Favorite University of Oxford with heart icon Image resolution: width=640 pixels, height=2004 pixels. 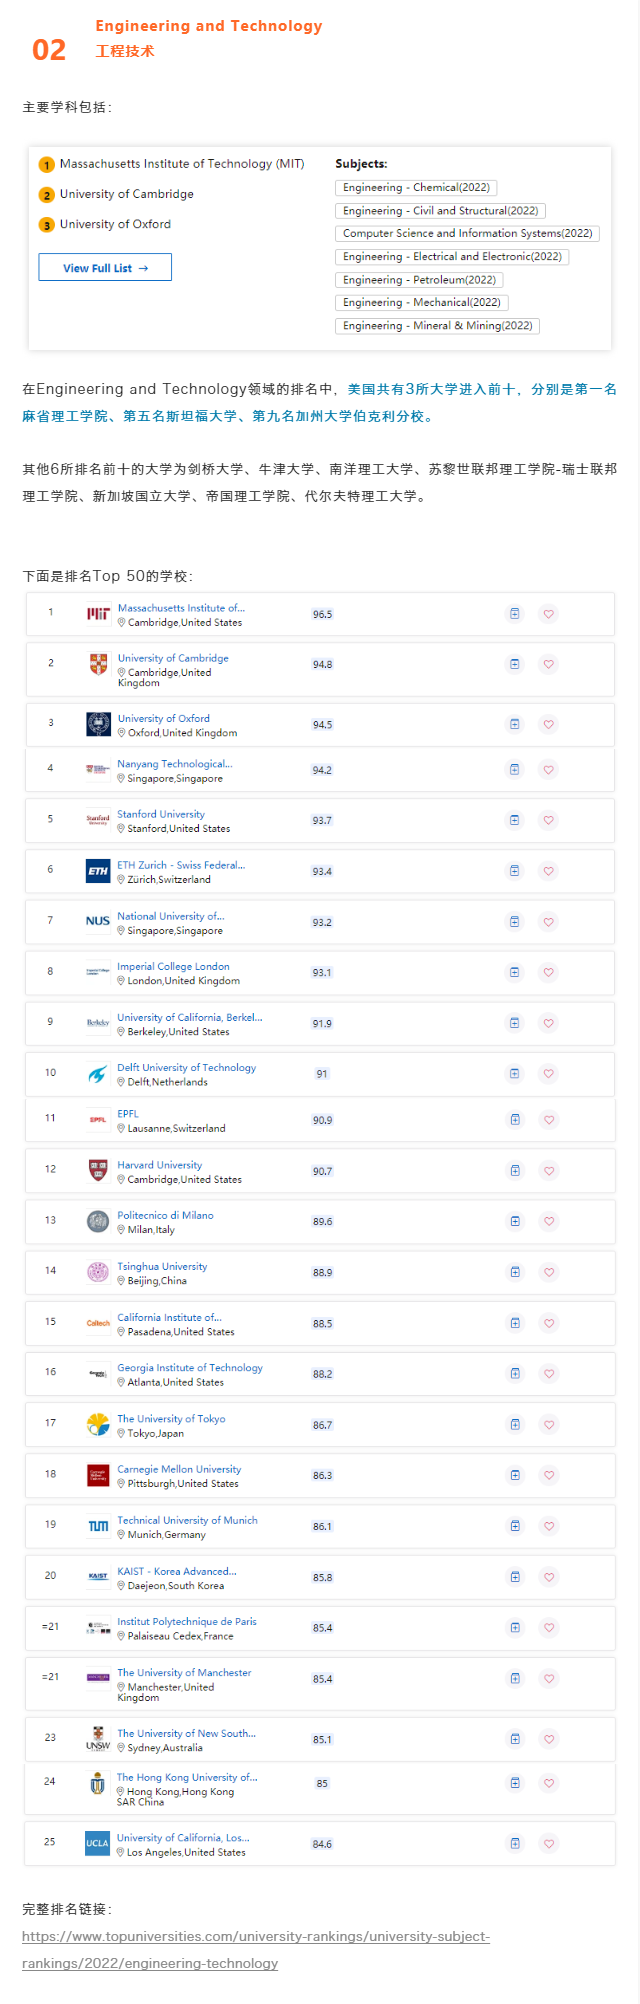point(548,724)
